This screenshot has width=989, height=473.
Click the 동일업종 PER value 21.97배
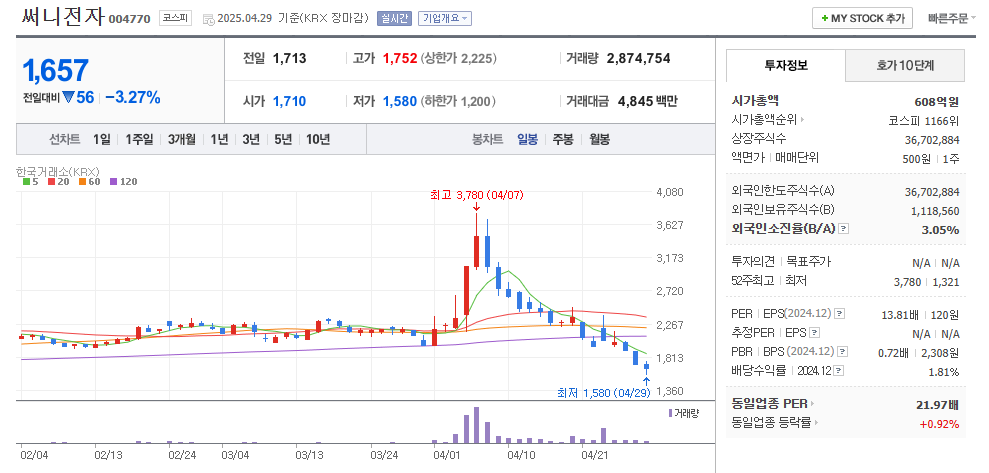click(x=938, y=404)
